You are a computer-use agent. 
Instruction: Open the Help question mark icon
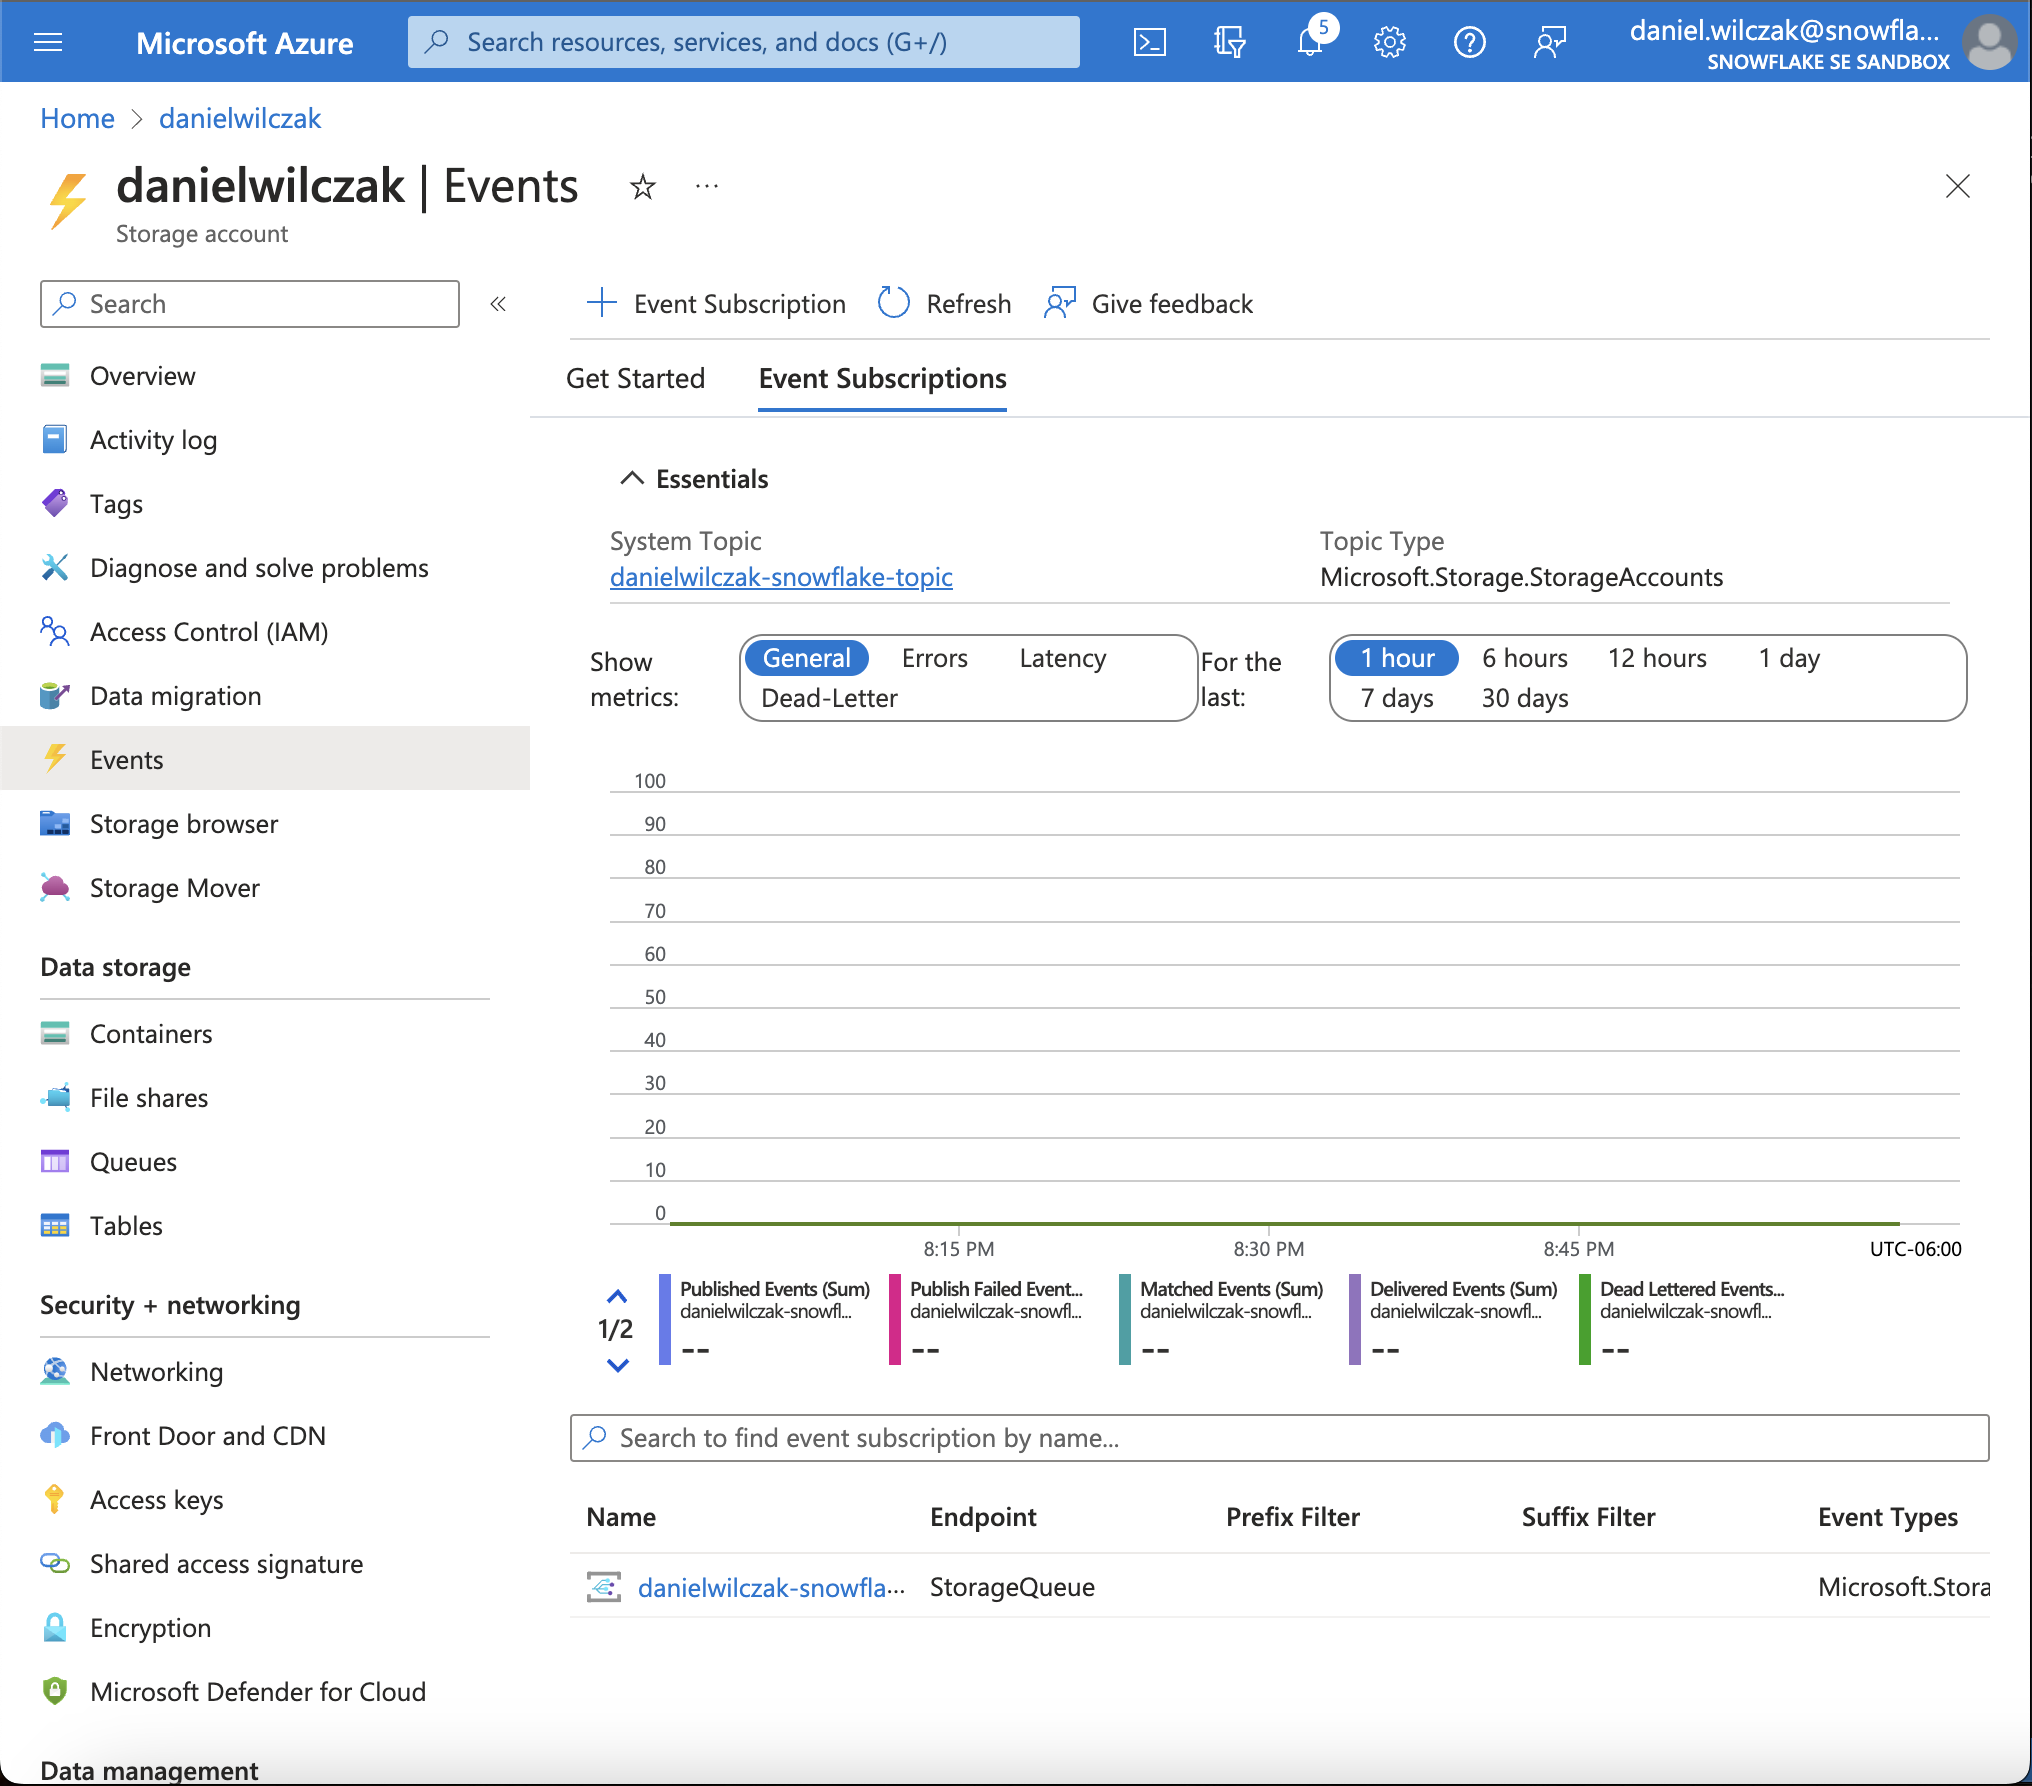click(x=1469, y=42)
